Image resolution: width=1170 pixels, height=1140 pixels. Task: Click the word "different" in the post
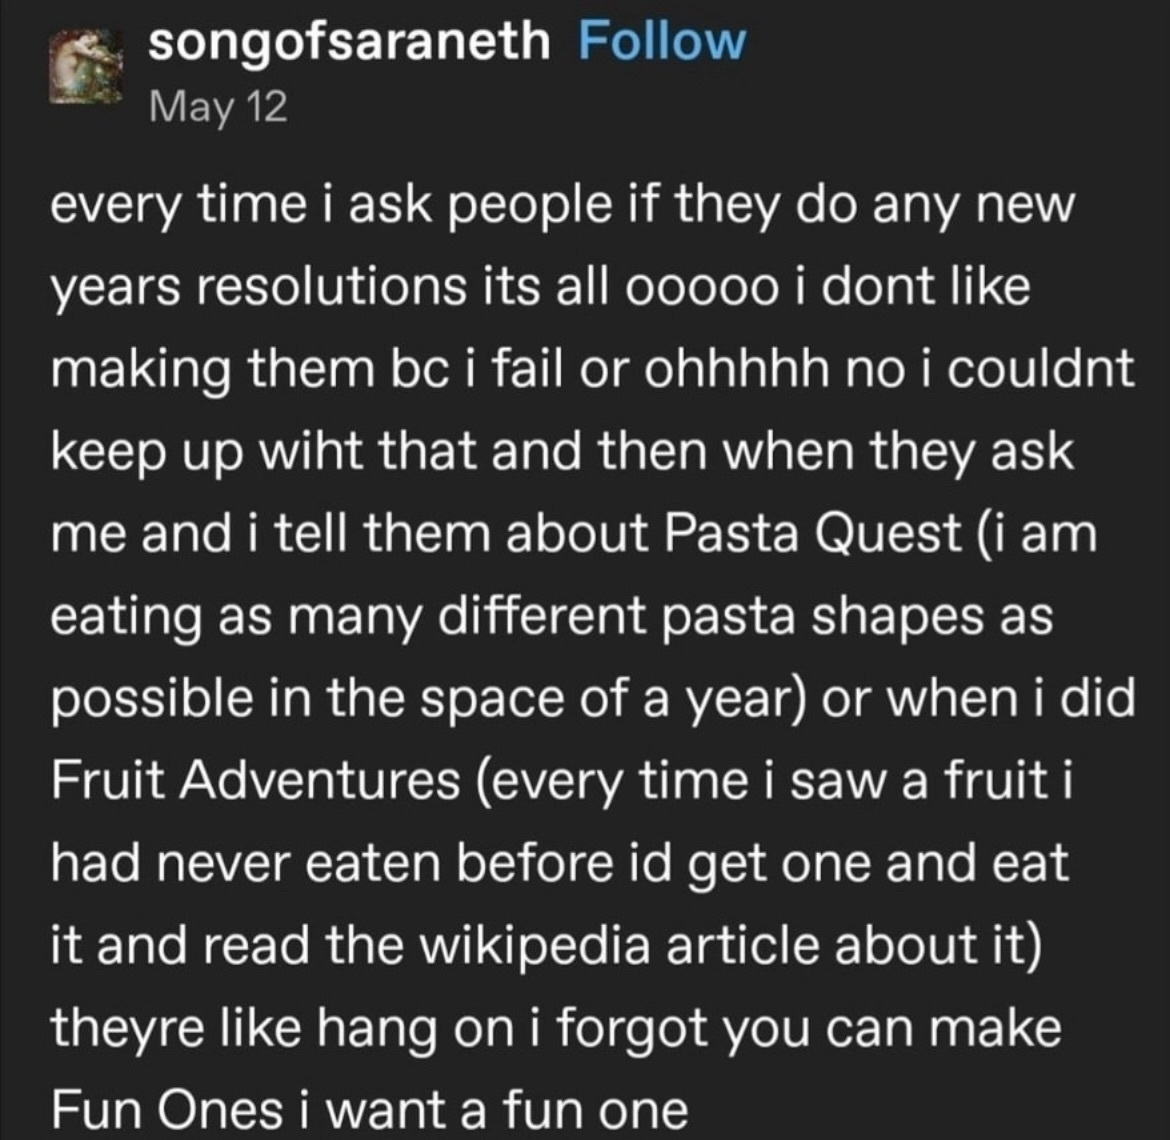(542, 616)
